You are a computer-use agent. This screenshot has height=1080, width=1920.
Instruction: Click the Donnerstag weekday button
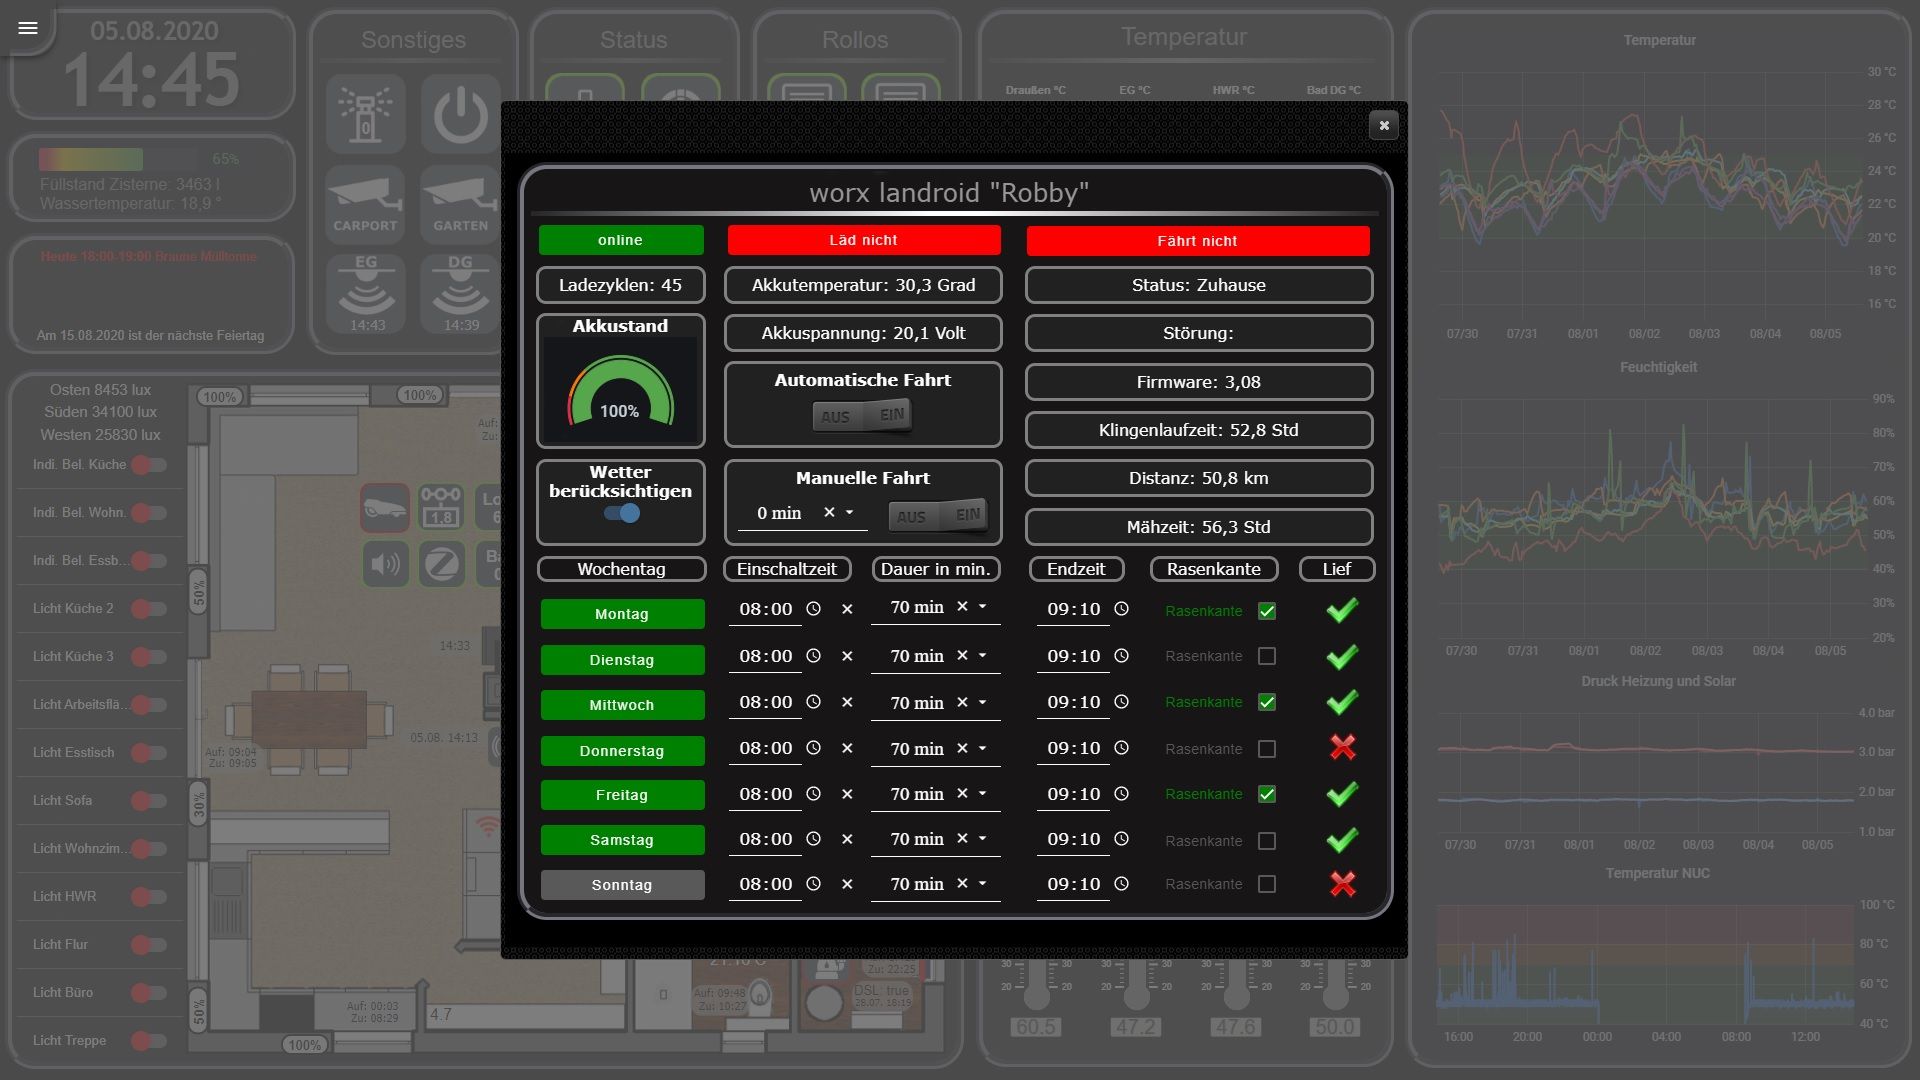point(622,751)
